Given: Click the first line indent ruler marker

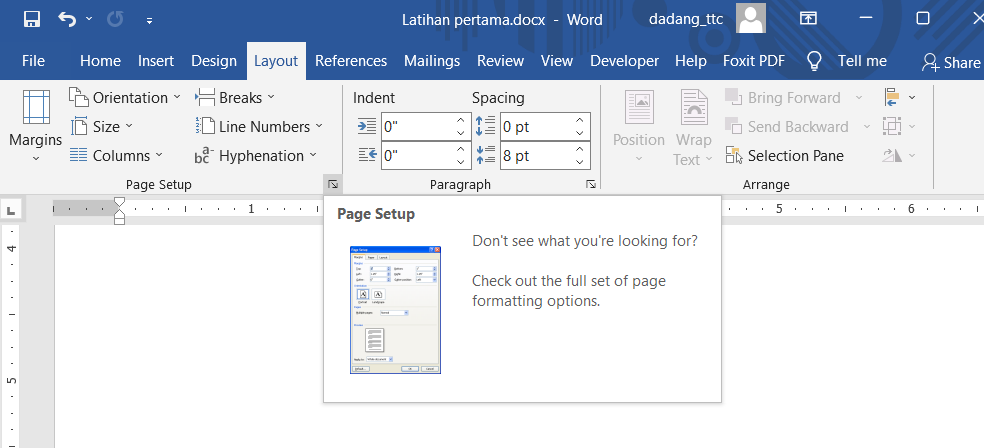Looking at the screenshot, I should coord(119,202).
